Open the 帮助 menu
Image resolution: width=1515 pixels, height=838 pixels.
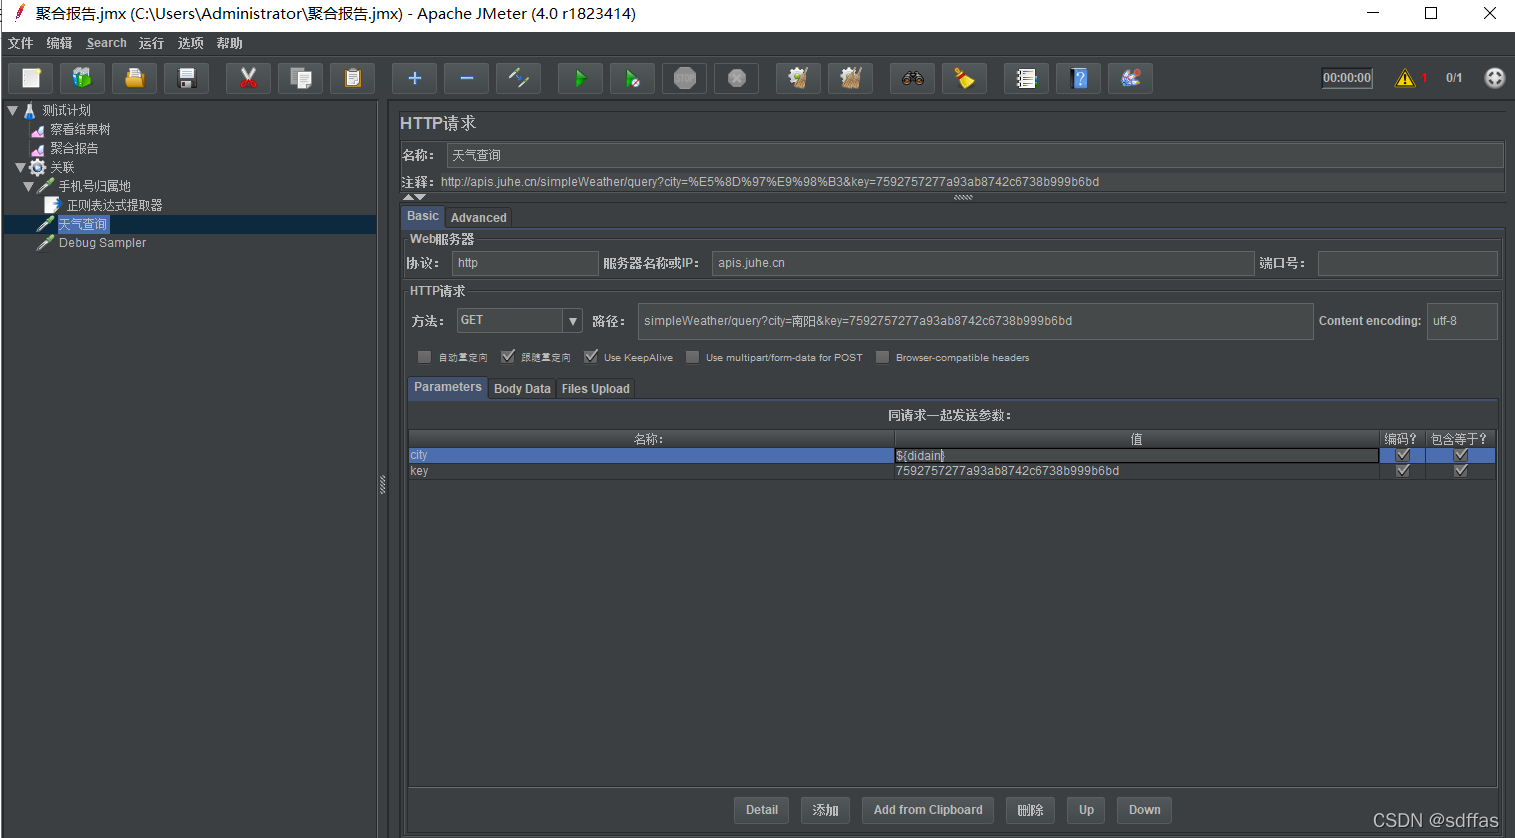point(229,43)
